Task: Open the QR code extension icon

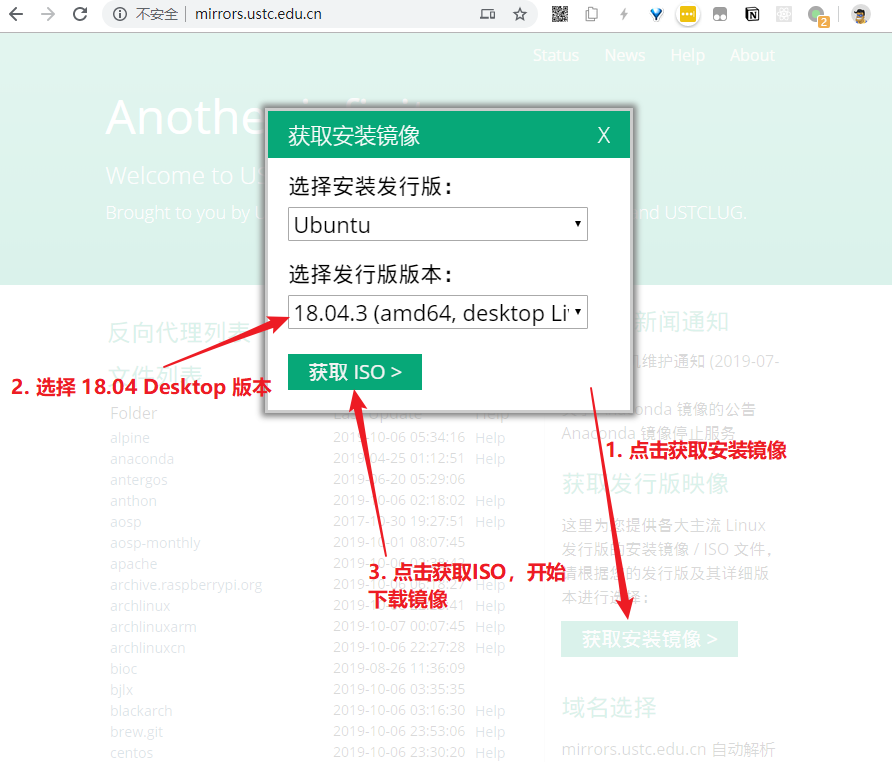Action: [560, 14]
